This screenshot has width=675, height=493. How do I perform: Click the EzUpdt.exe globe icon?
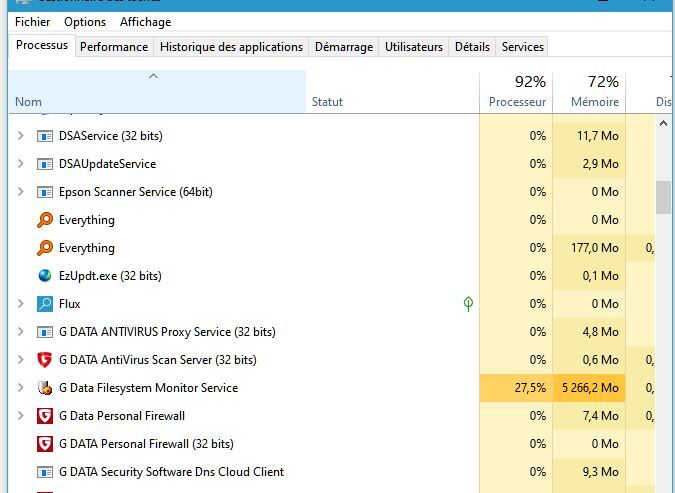click(x=44, y=276)
